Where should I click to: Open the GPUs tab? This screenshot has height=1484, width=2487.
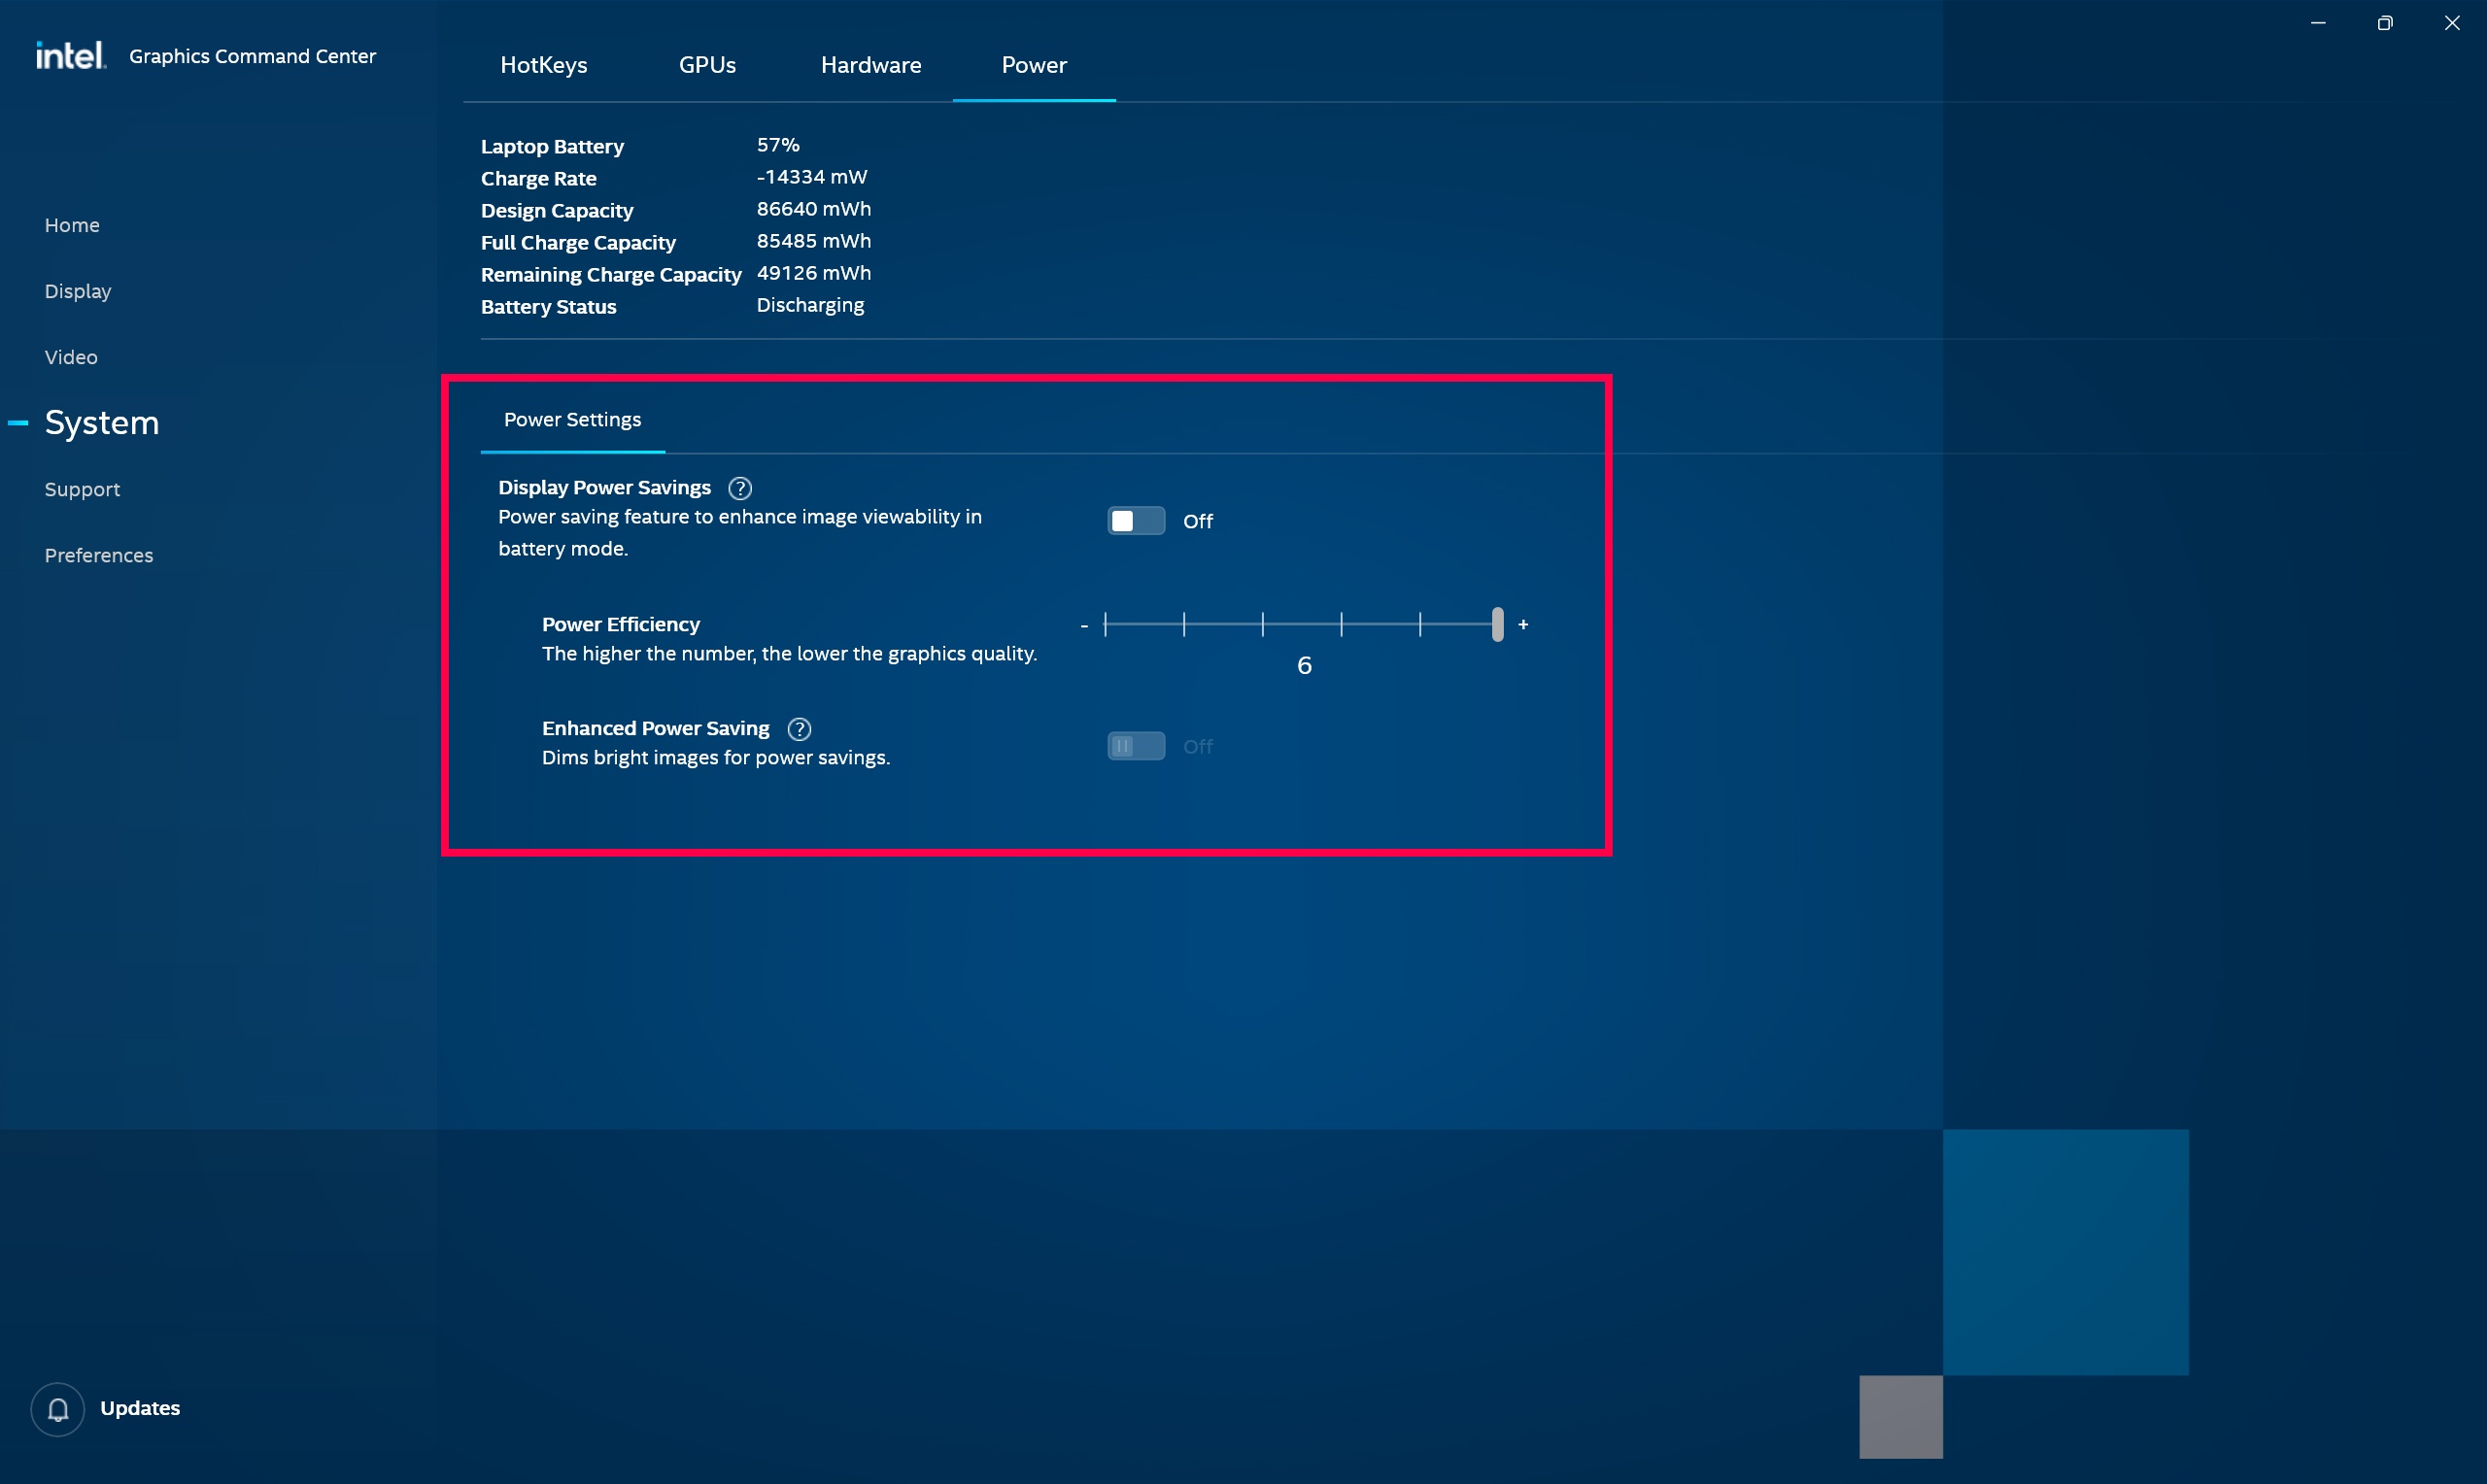[x=707, y=65]
